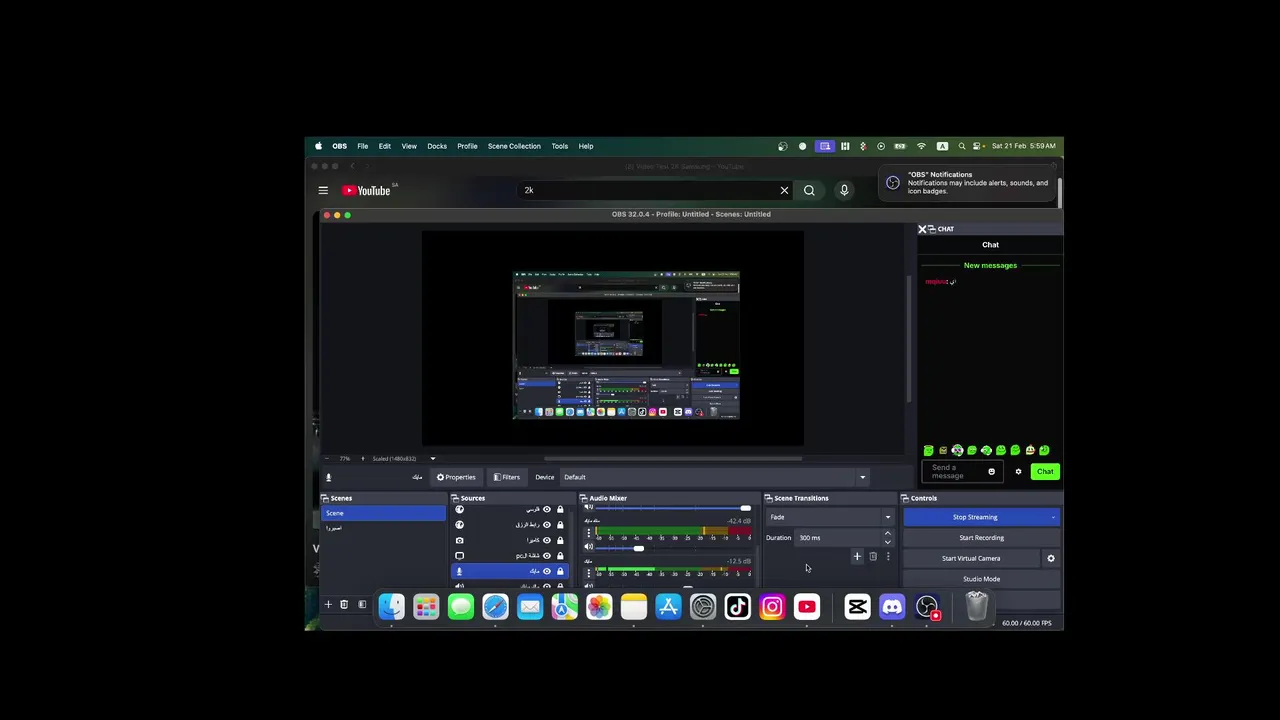Open emoji picker in chat message box
Screen dimensions: 1280x720
[x=992, y=472]
